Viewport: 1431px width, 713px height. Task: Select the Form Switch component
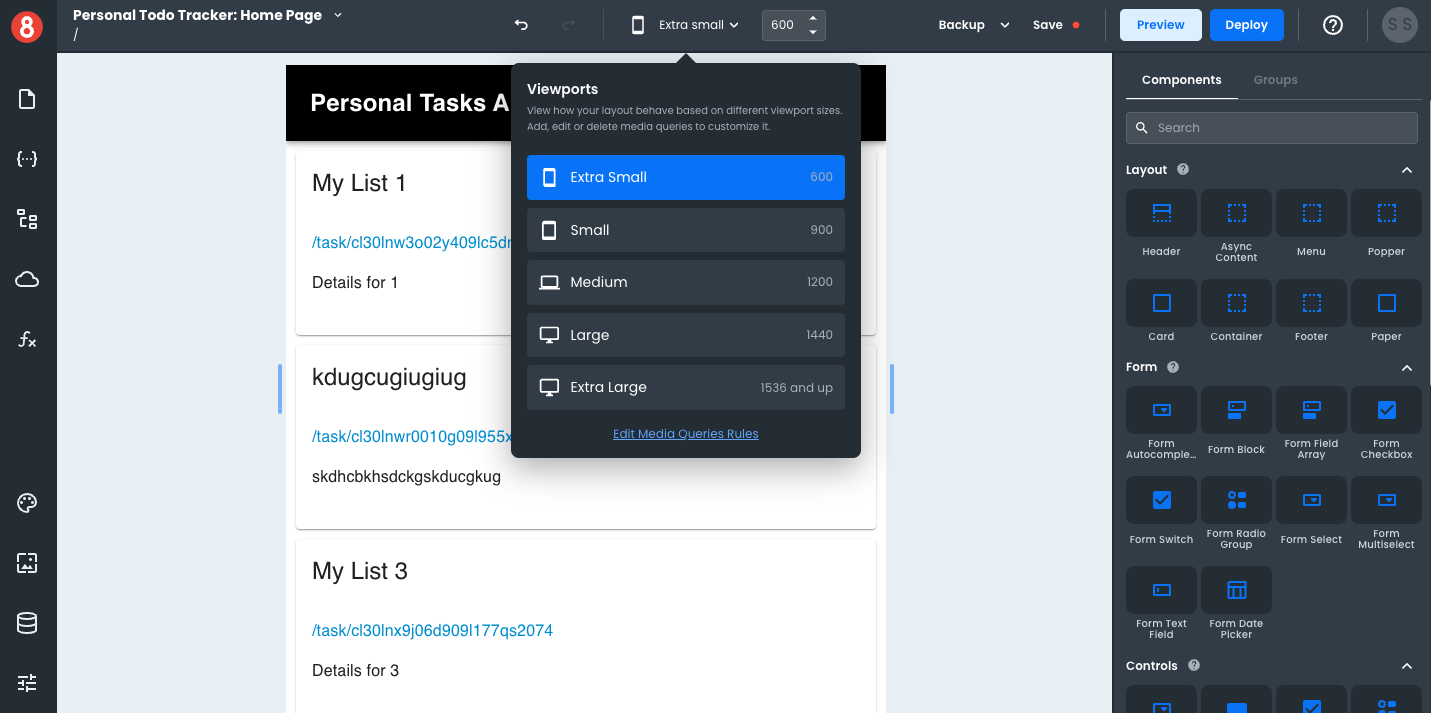(x=1161, y=500)
